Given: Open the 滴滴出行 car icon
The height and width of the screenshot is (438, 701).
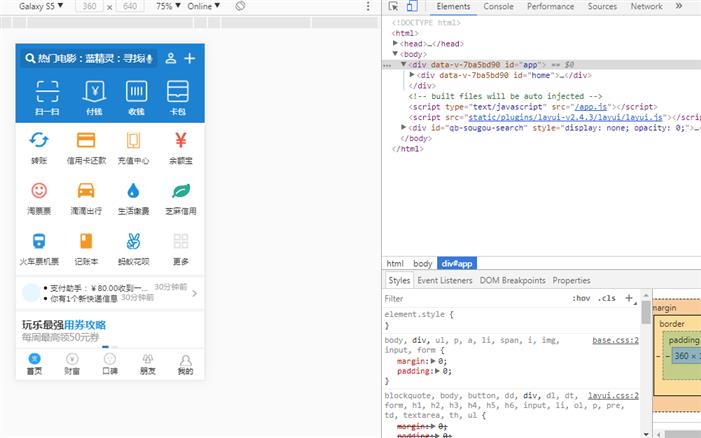Looking at the screenshot, I should pyautogui.click(x=86, y=190).
